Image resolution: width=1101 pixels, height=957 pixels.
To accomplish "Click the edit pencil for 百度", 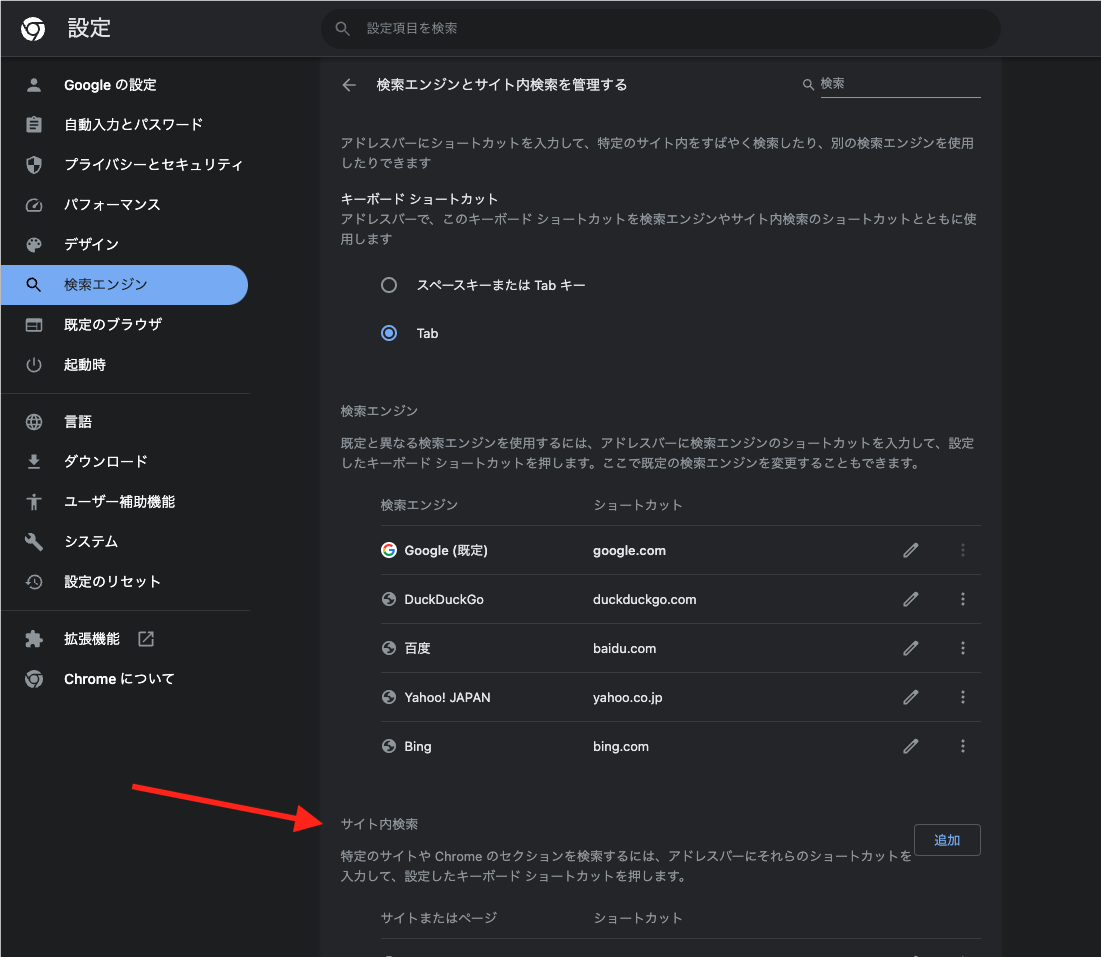I will (911, 648).
